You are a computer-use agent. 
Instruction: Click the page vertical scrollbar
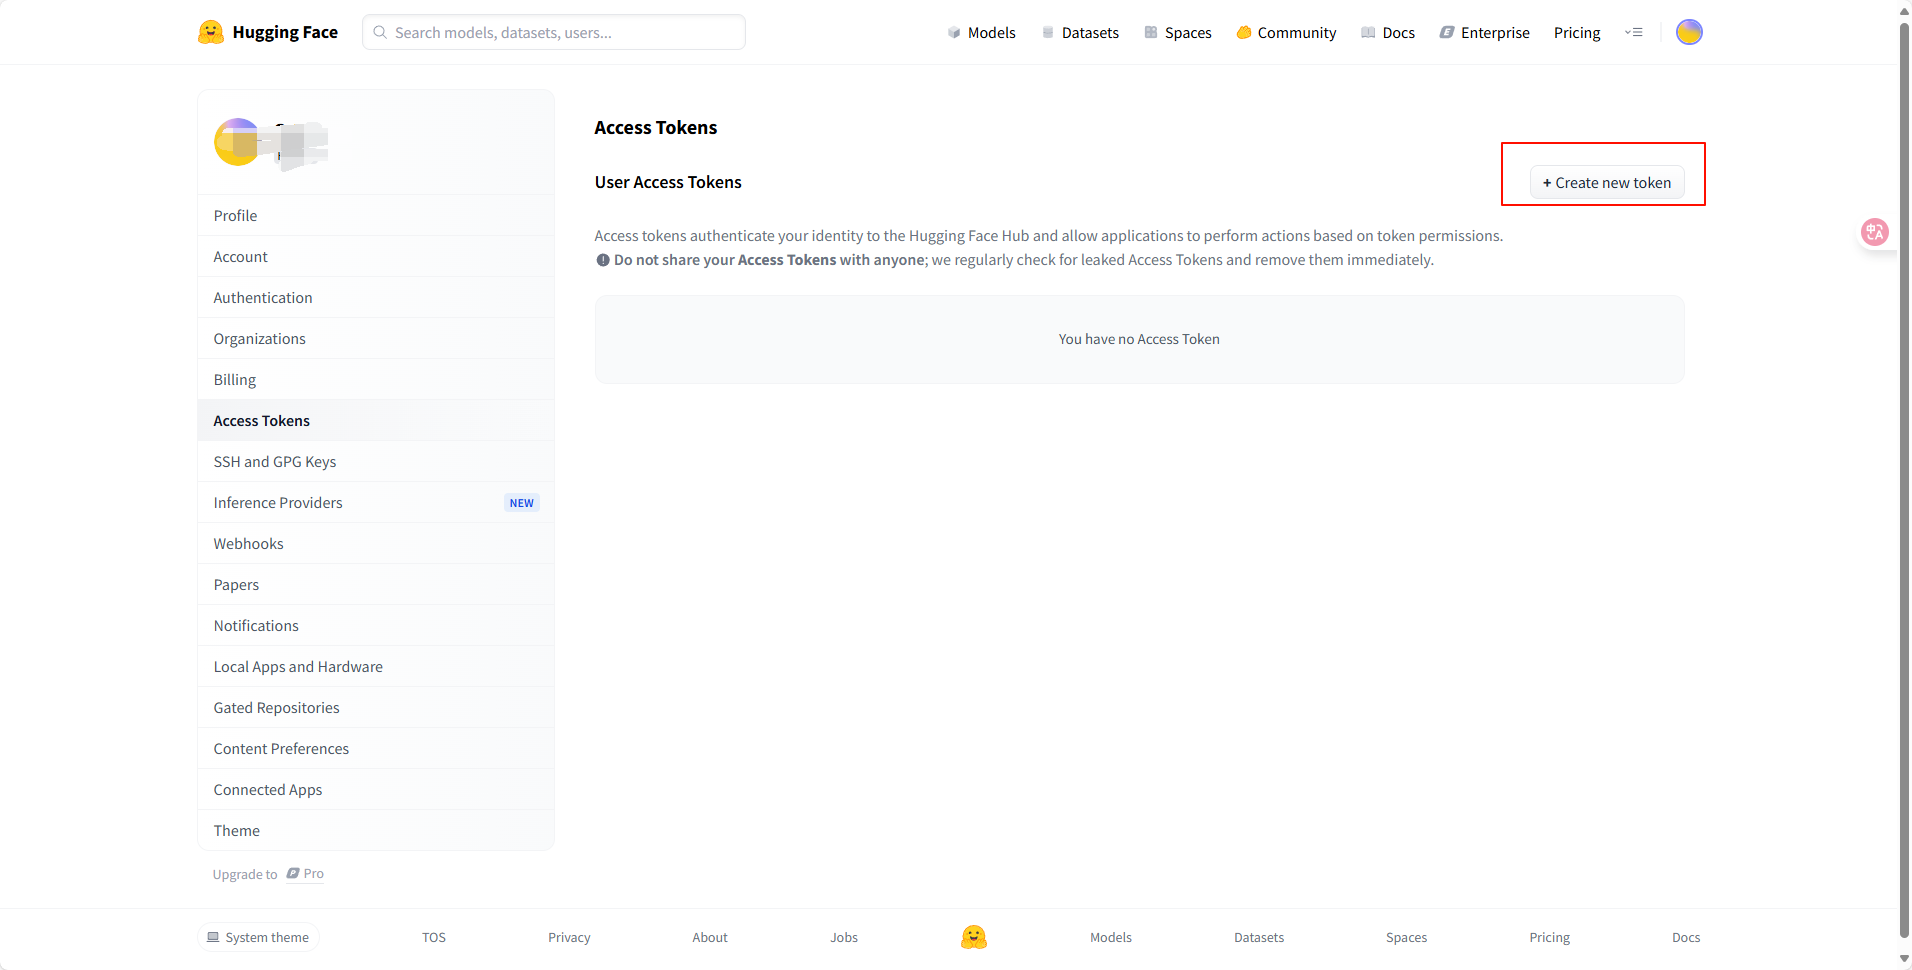(x=1904, y=480)
